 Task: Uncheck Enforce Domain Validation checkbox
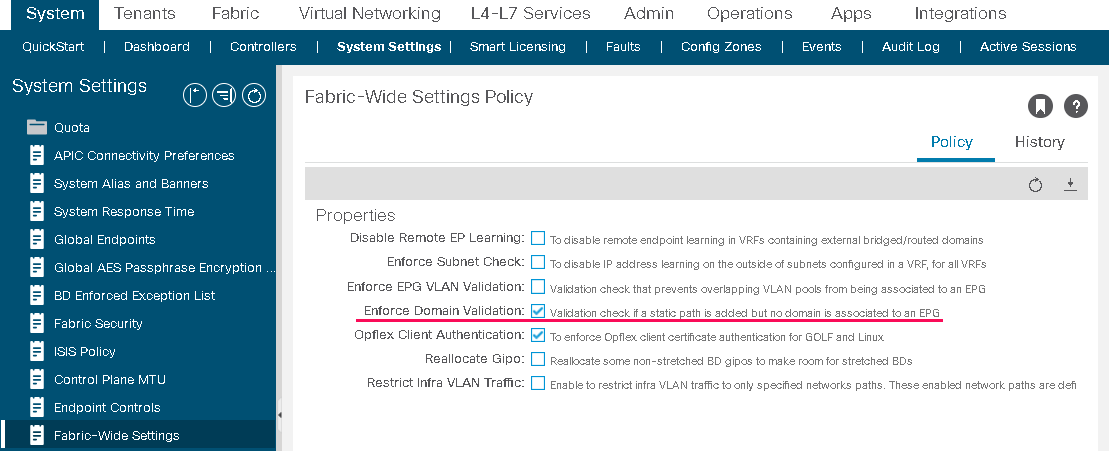[x=538, y=311]
